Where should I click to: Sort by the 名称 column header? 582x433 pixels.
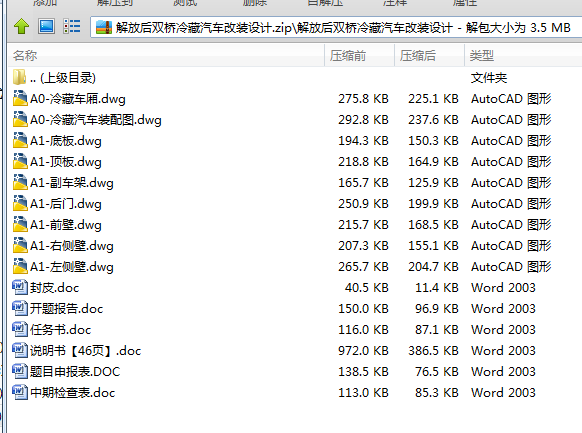tap(166, 56)
